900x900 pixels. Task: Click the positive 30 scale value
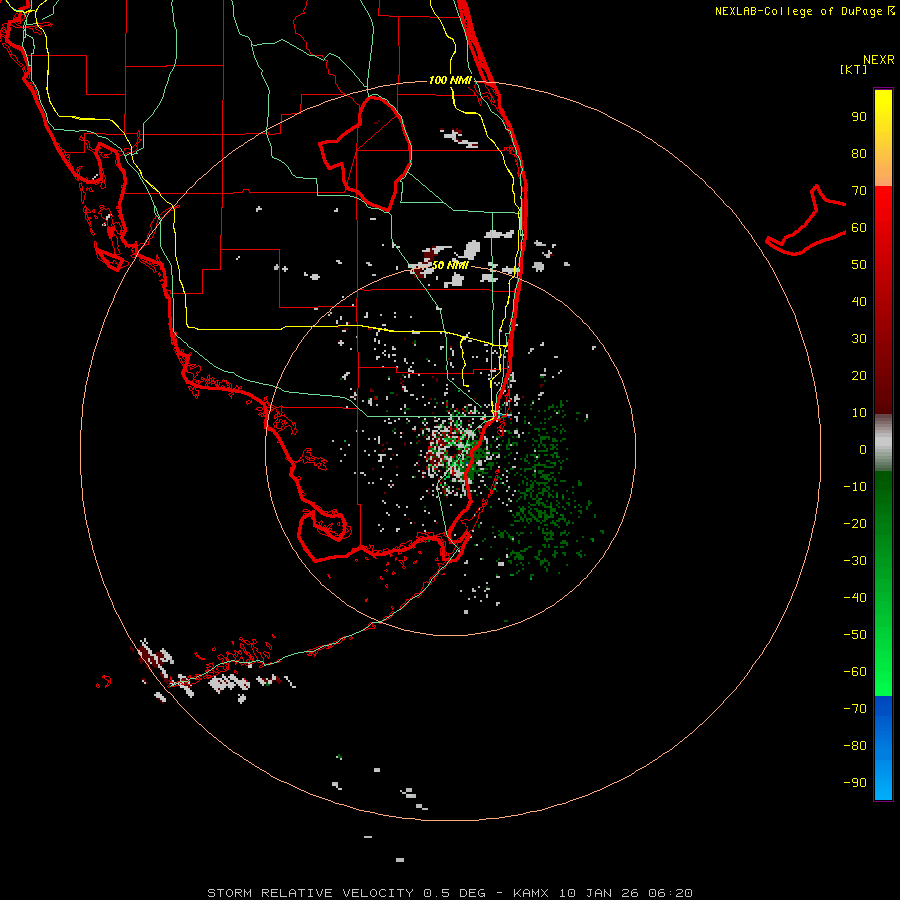click(x=859, y=339)
